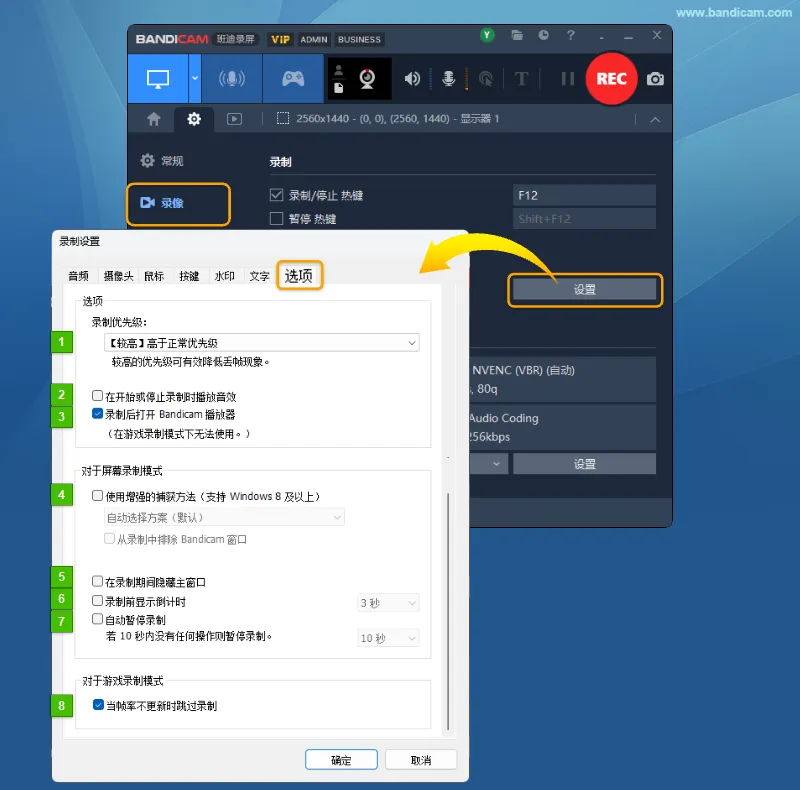Screen dimensions: 800x790
Task: Select 录像 video section in sidebar
Action: (x=179, y=204)
